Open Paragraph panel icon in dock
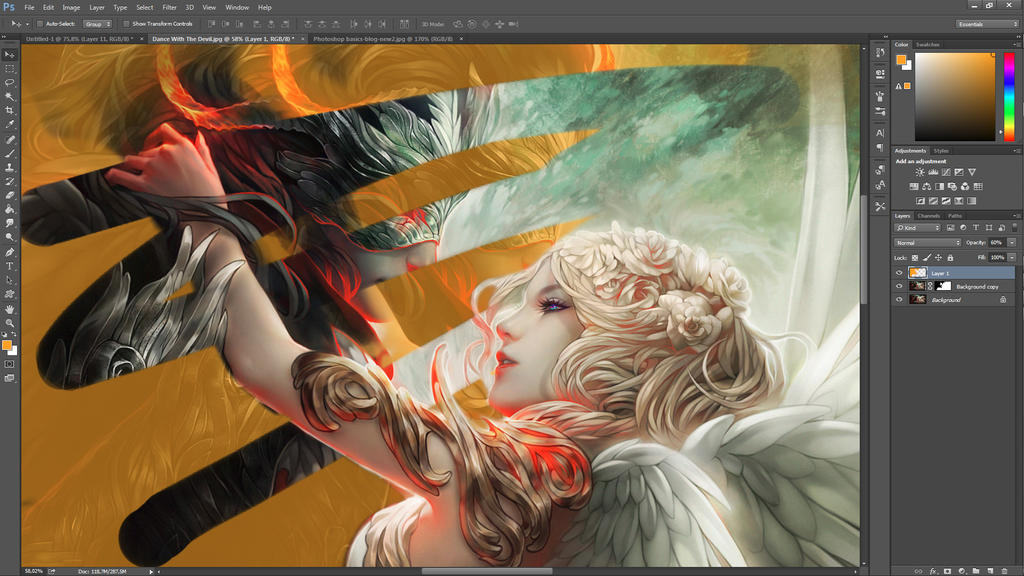This screenshot has width=1024, height=576. tap(880, 147)
